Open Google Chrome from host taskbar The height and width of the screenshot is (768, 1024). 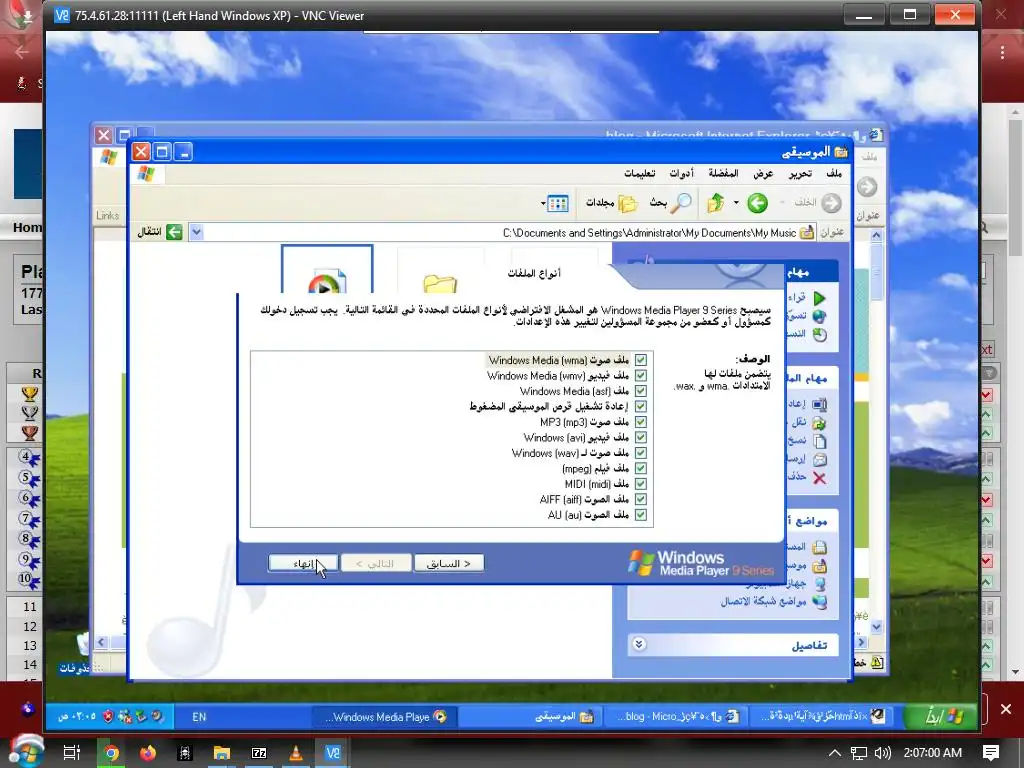(111, 753)
